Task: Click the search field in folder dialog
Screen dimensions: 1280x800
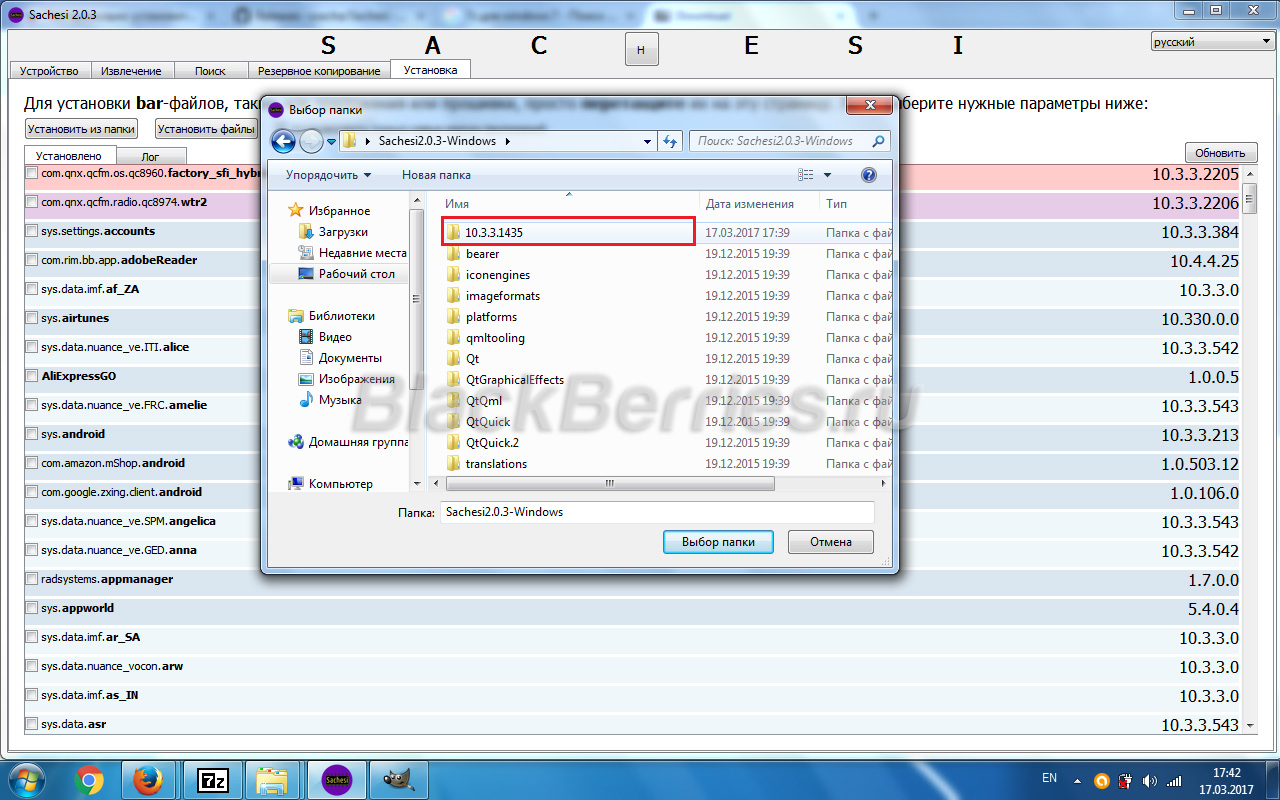Action: pyautogui.click(x=790, y=141)
